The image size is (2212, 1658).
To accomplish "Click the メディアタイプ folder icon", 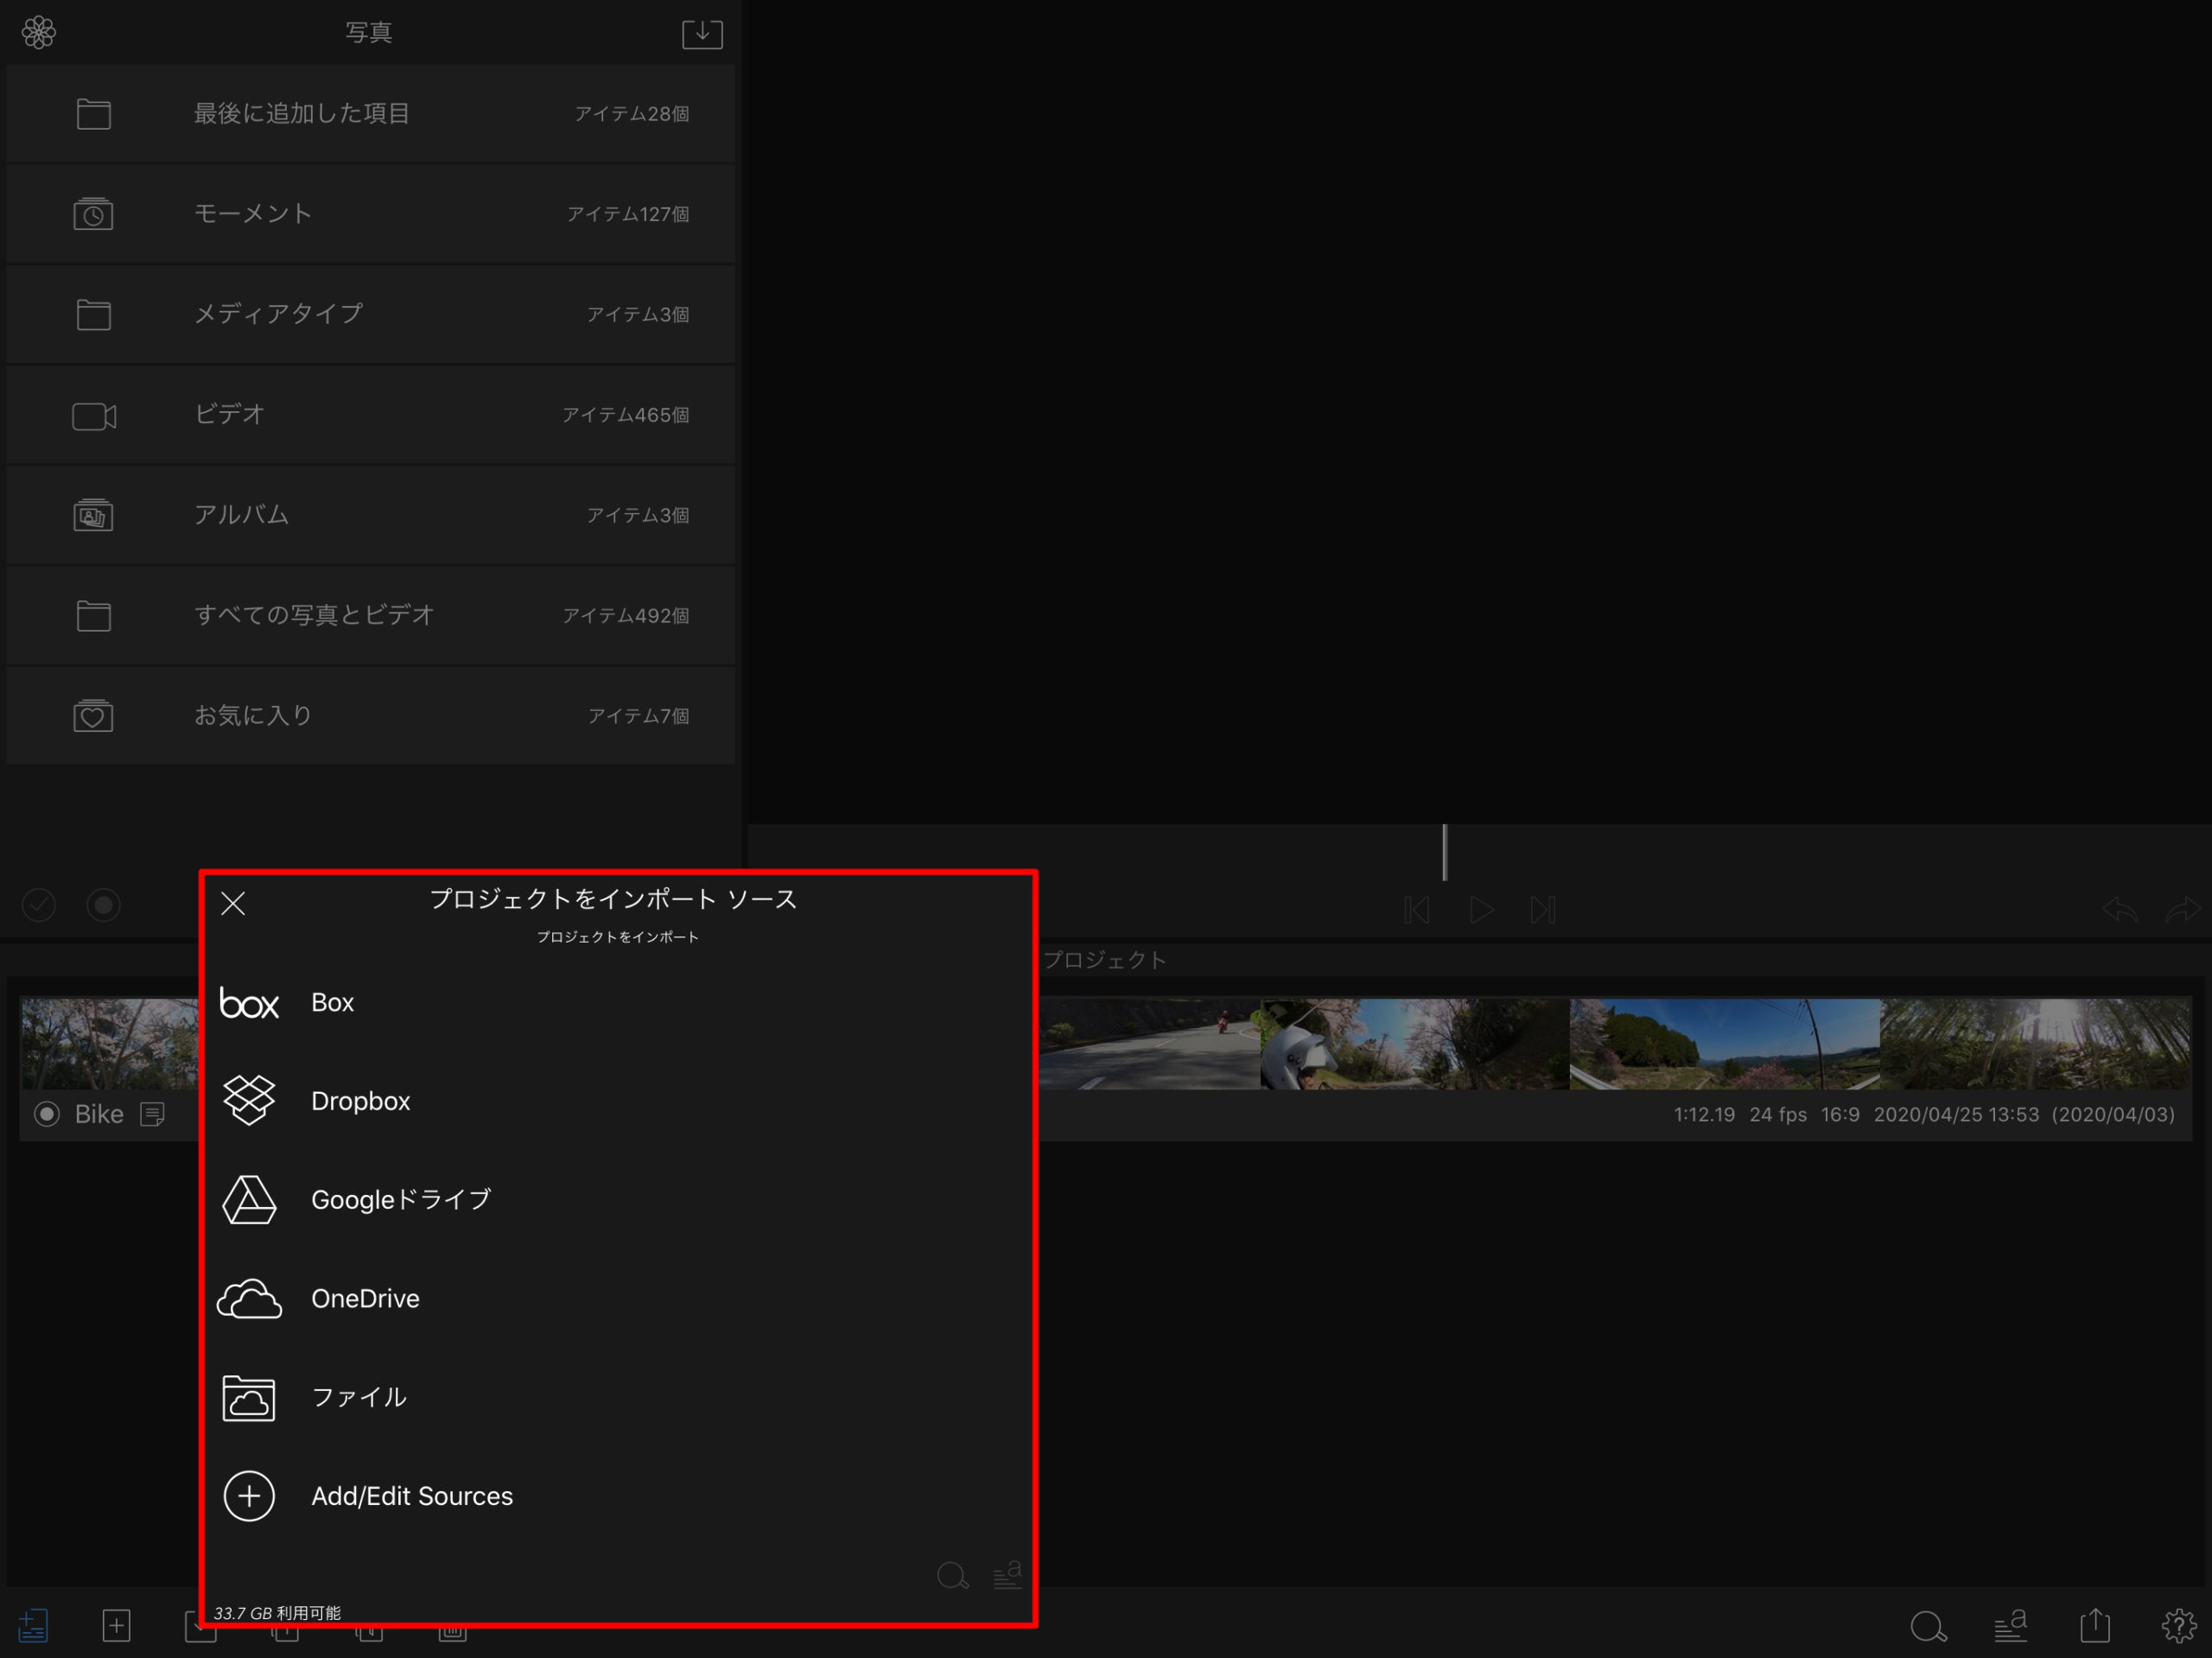I will click(x=93, y=314).
